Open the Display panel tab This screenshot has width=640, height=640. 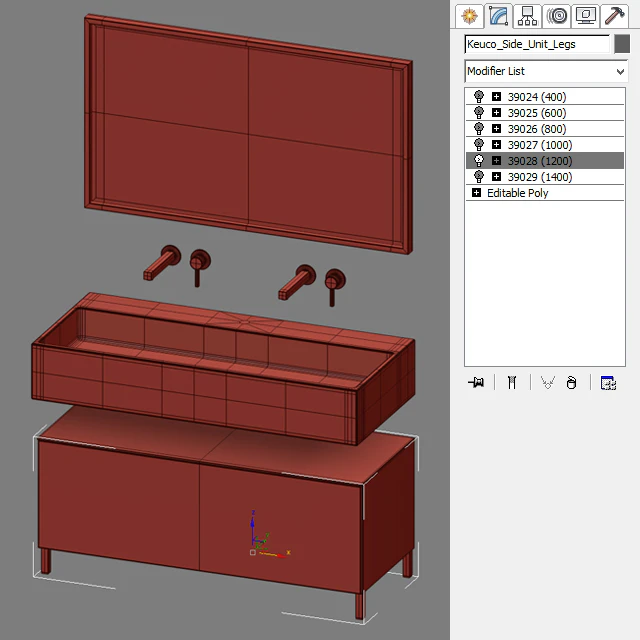coord(586,16)
